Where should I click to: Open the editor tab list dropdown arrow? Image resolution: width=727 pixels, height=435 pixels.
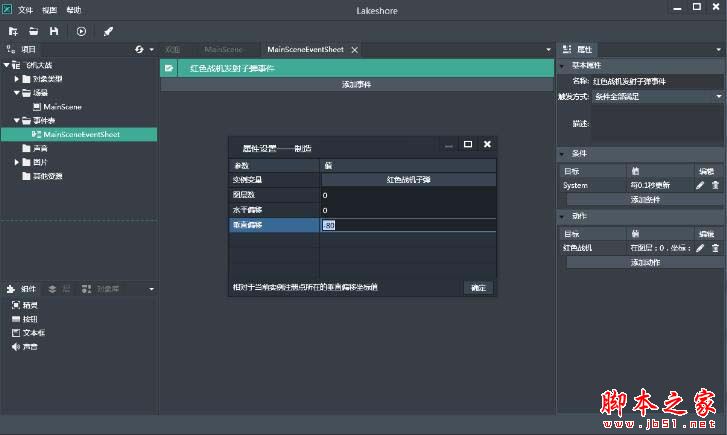(x=548, y=50)
